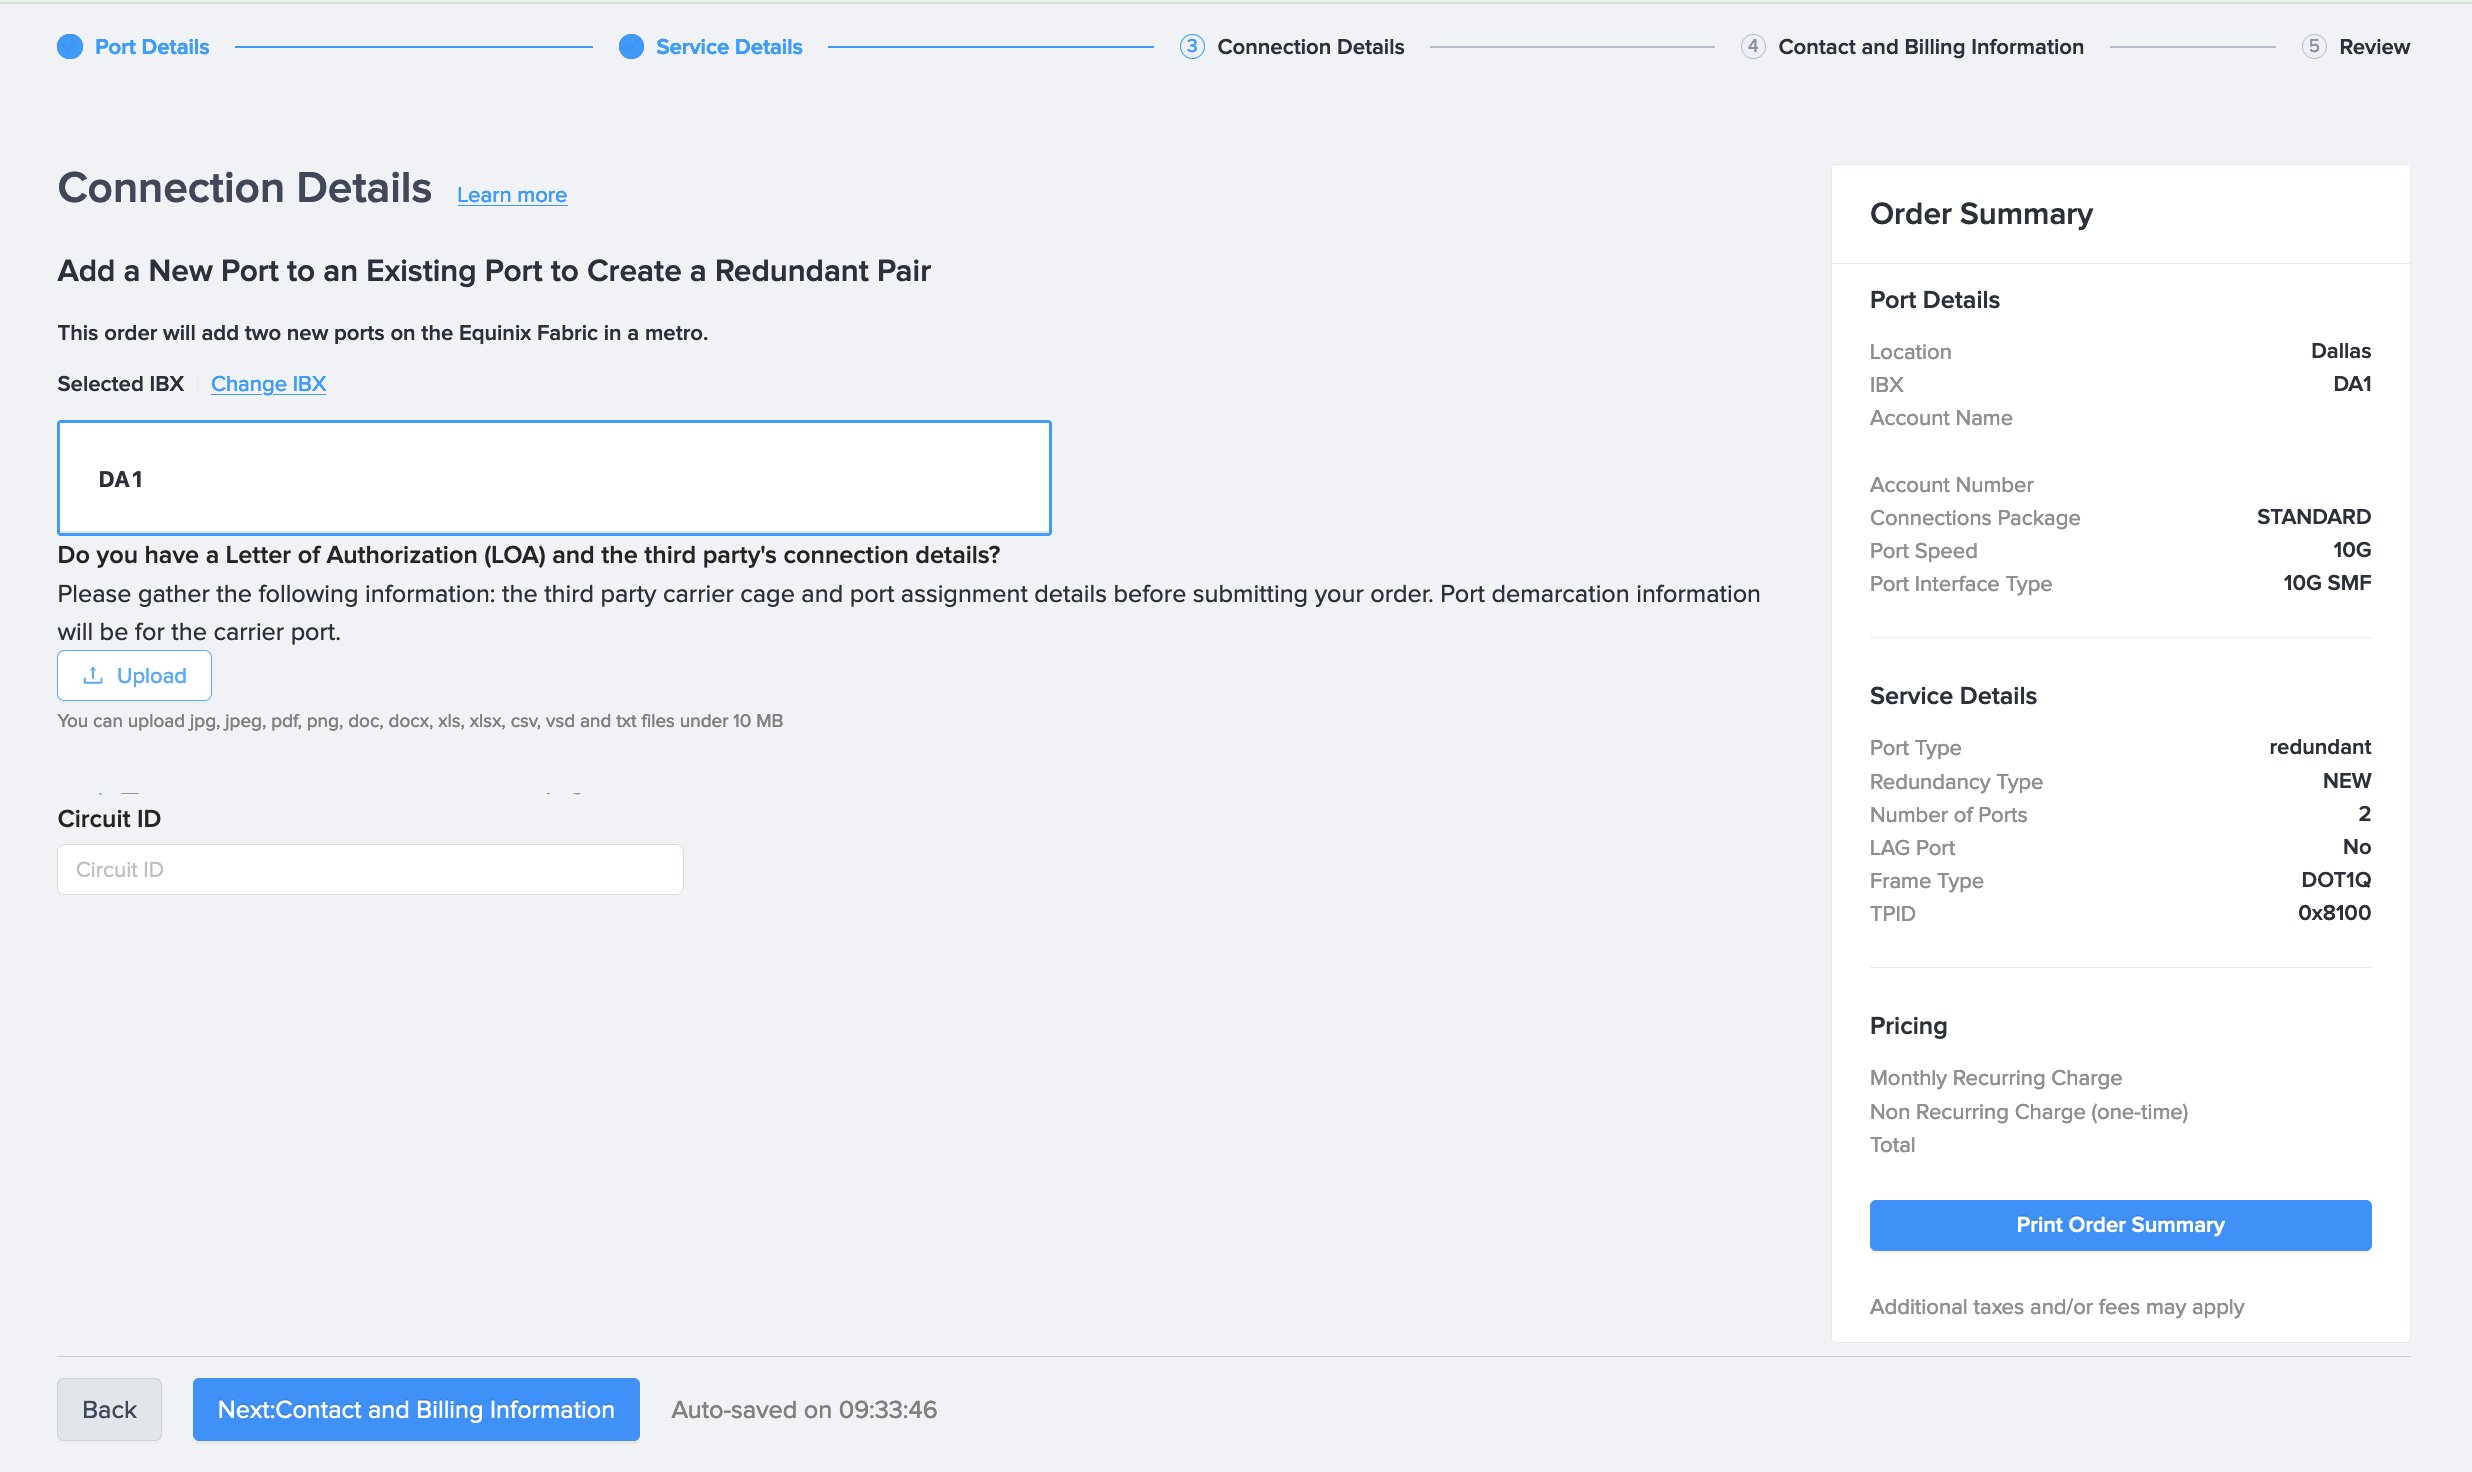This screenshot has width=2472, height=1472.
Task: Open Contact and Billing Information step
Action: [1931, 47]
